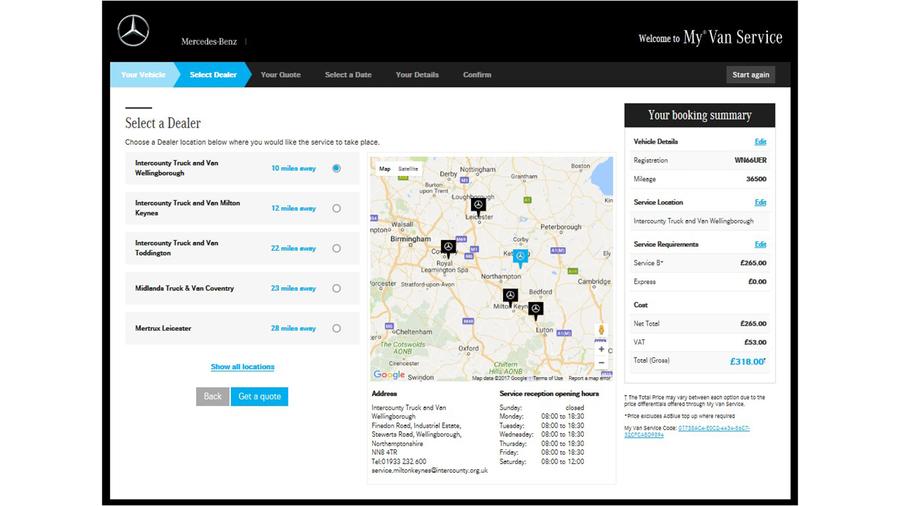The width and height of the screenshot is (900, 506).
Task: Open map Terms of Use link
Action: point(548,378)
